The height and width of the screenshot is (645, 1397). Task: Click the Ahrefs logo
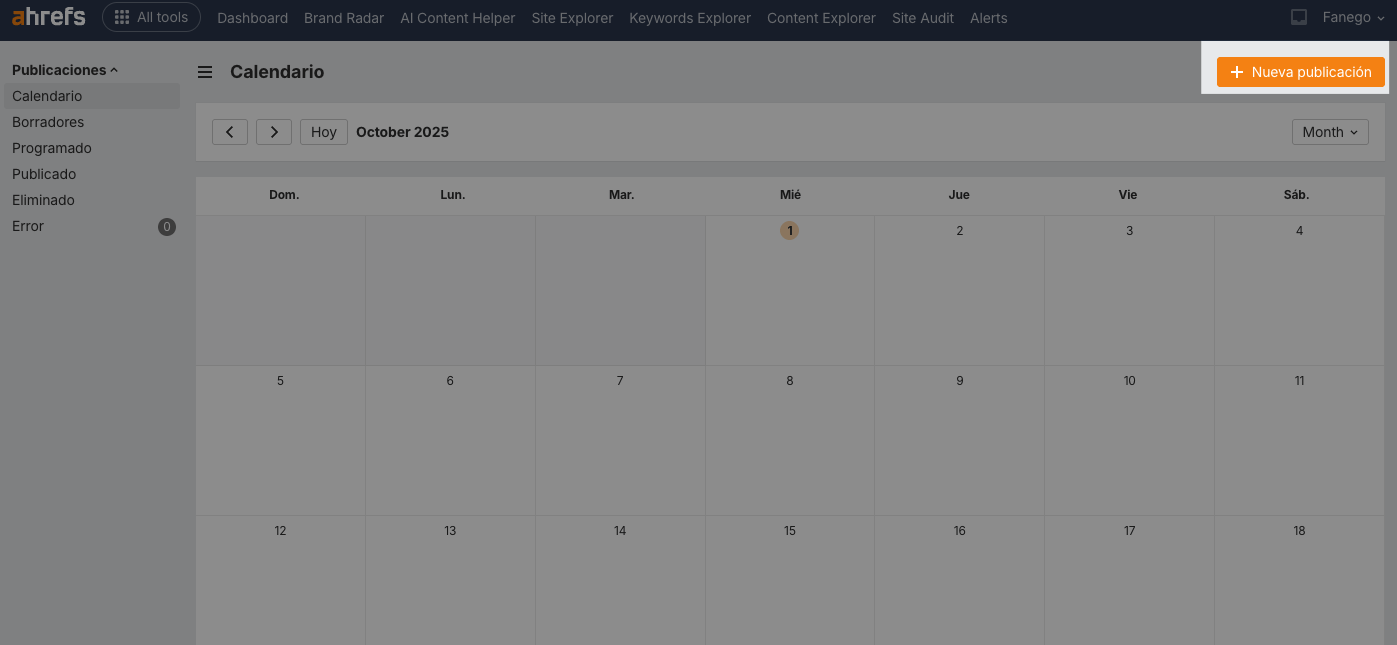coord(48,17)
